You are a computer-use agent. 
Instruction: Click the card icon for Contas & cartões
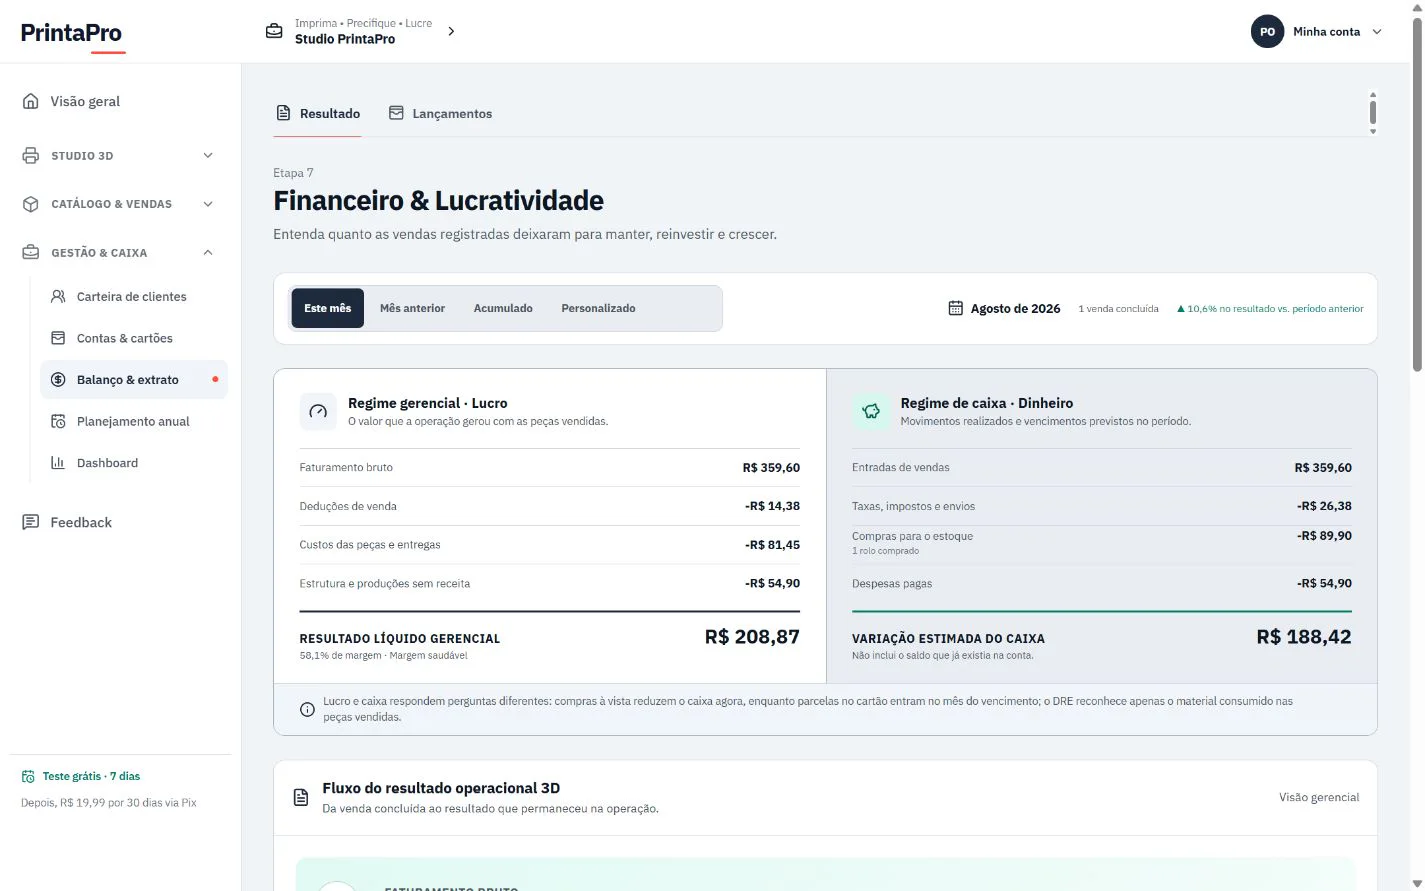point(58,338)
